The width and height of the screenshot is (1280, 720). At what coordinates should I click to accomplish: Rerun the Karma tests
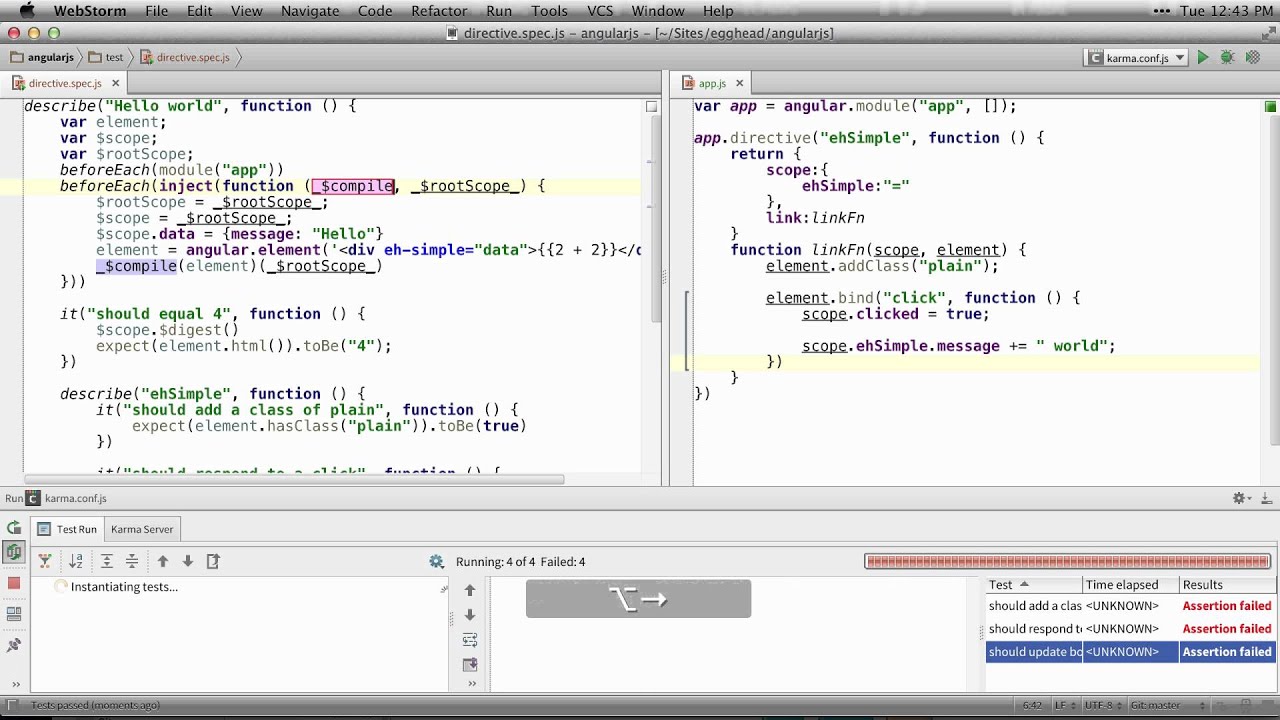click(x=14, y=528)
